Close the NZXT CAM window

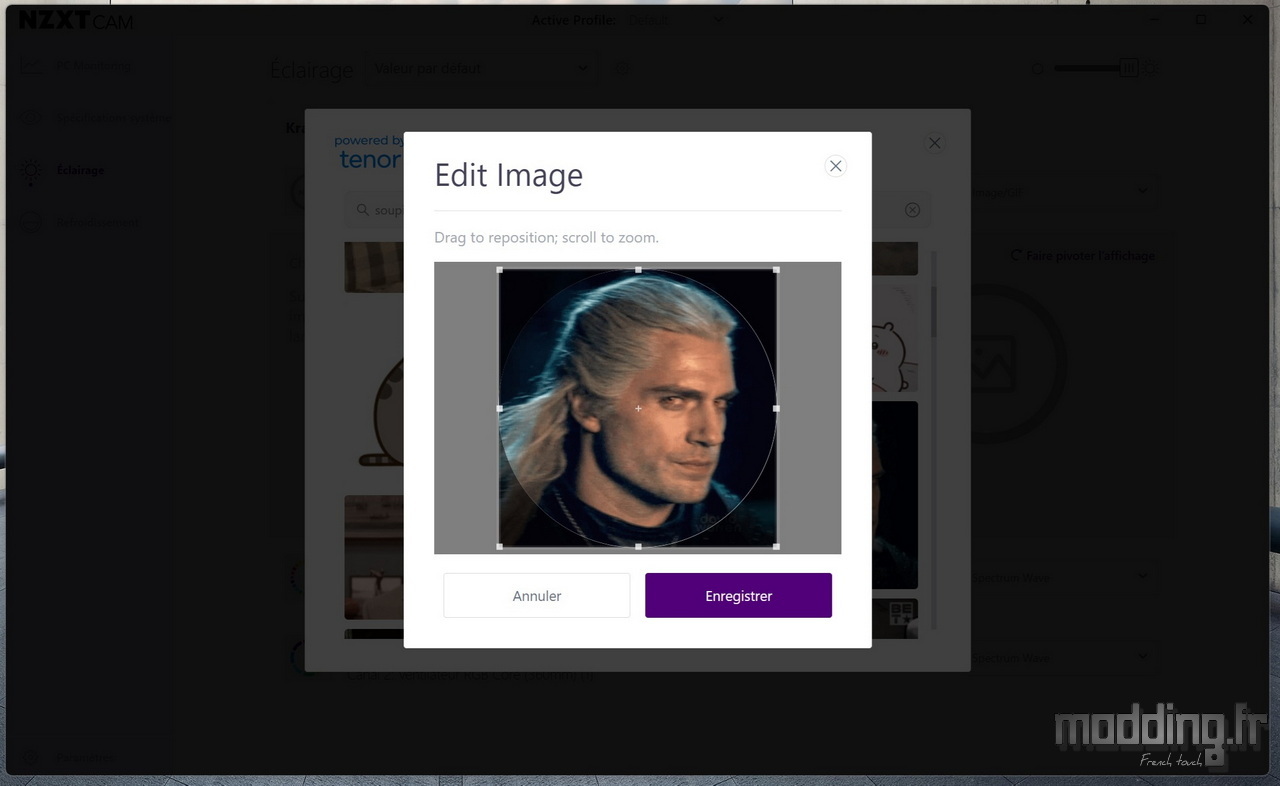point(1247,19)
